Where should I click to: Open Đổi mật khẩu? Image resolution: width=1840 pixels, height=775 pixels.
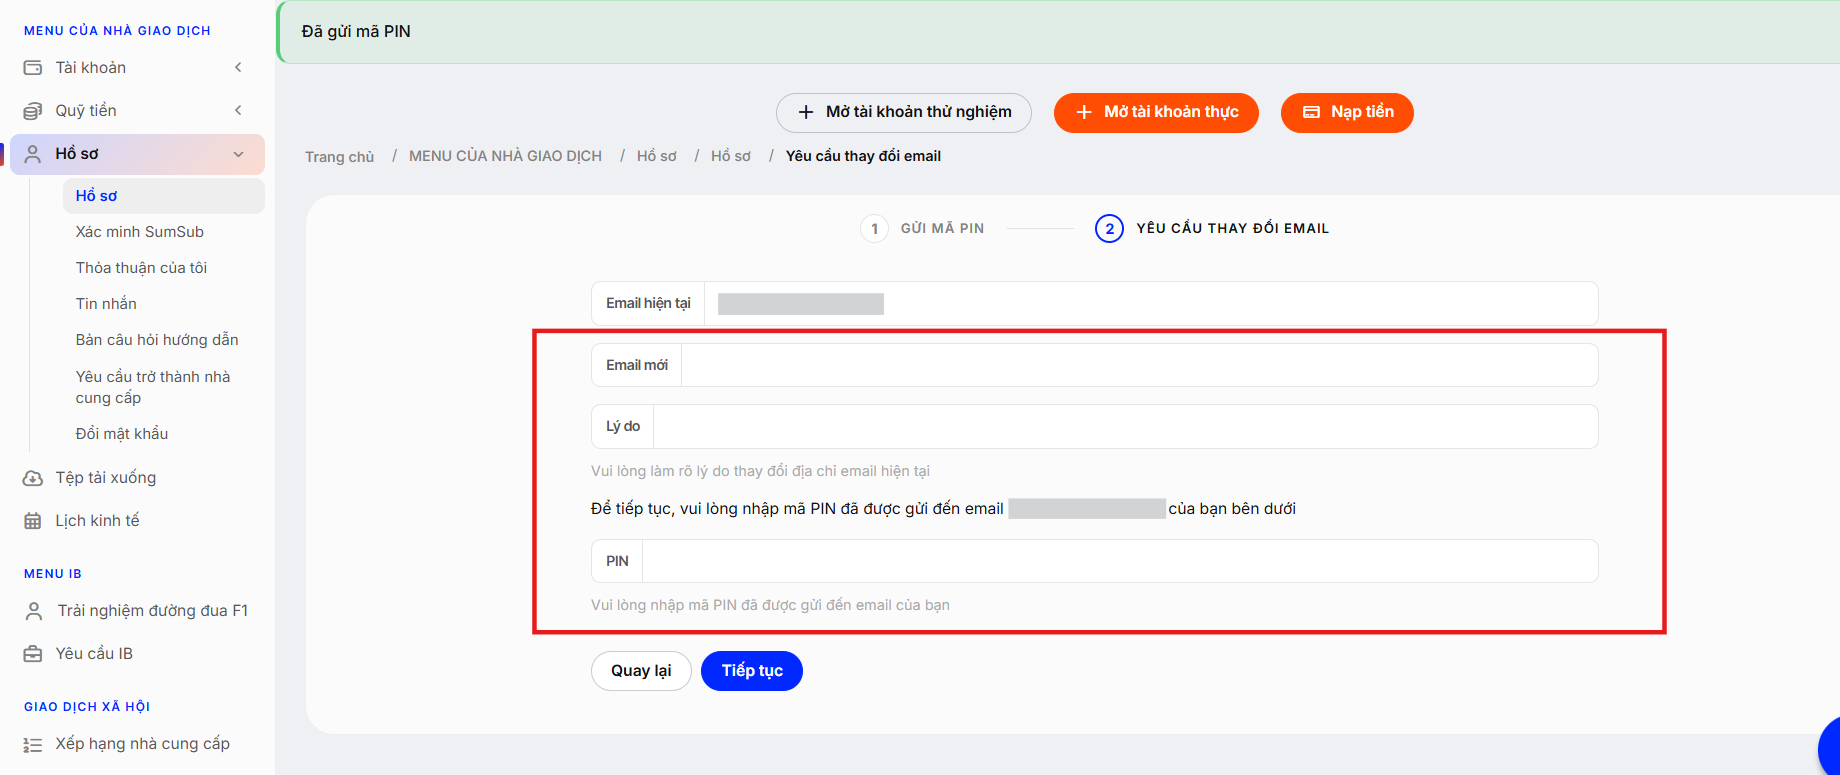coord(122,434)
